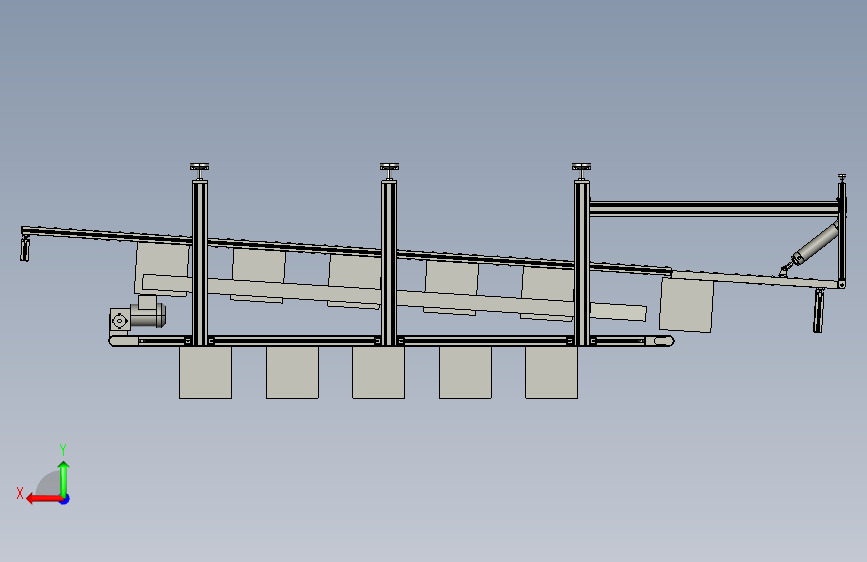Select the isolated tilted box right of the third column
Image resolution: width=867 pixels, height=562 pixels.
(686, 305)
